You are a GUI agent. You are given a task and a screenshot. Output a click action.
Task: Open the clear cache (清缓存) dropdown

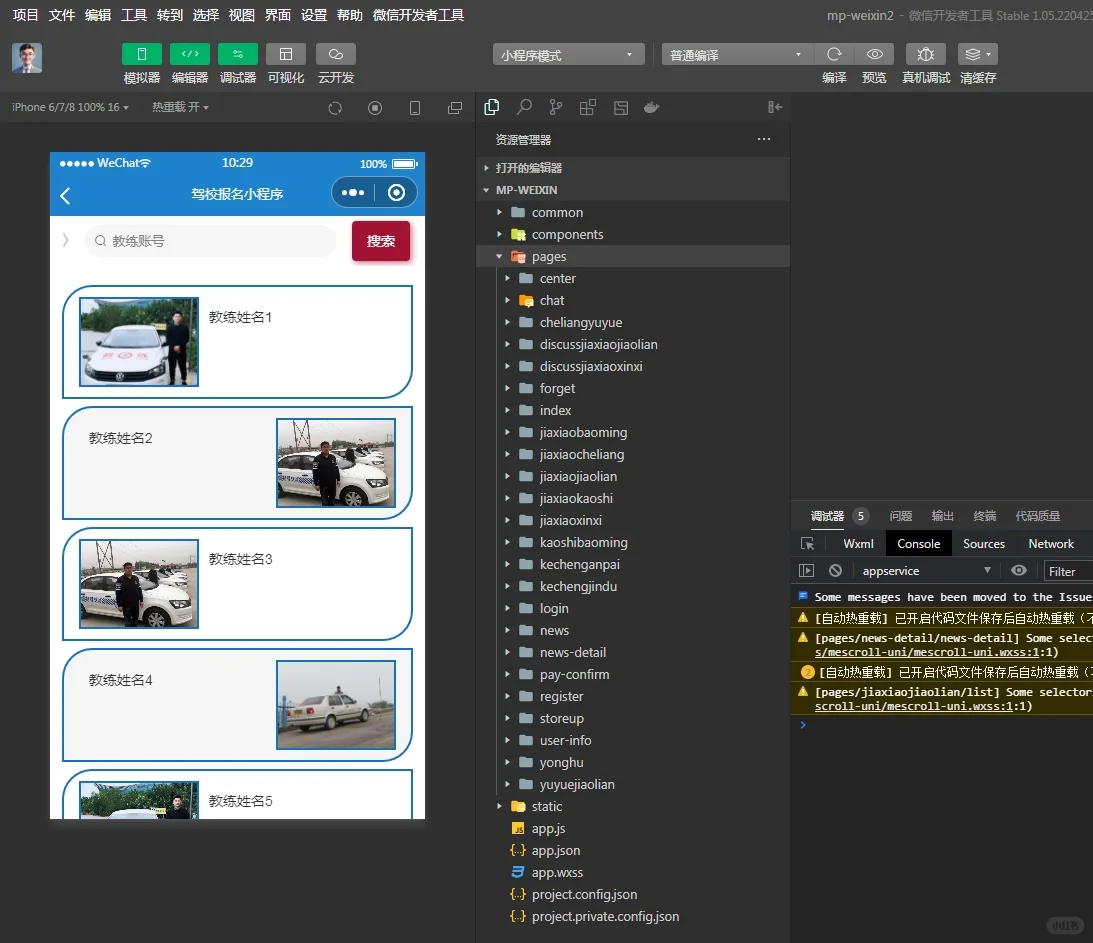(978, 54)
